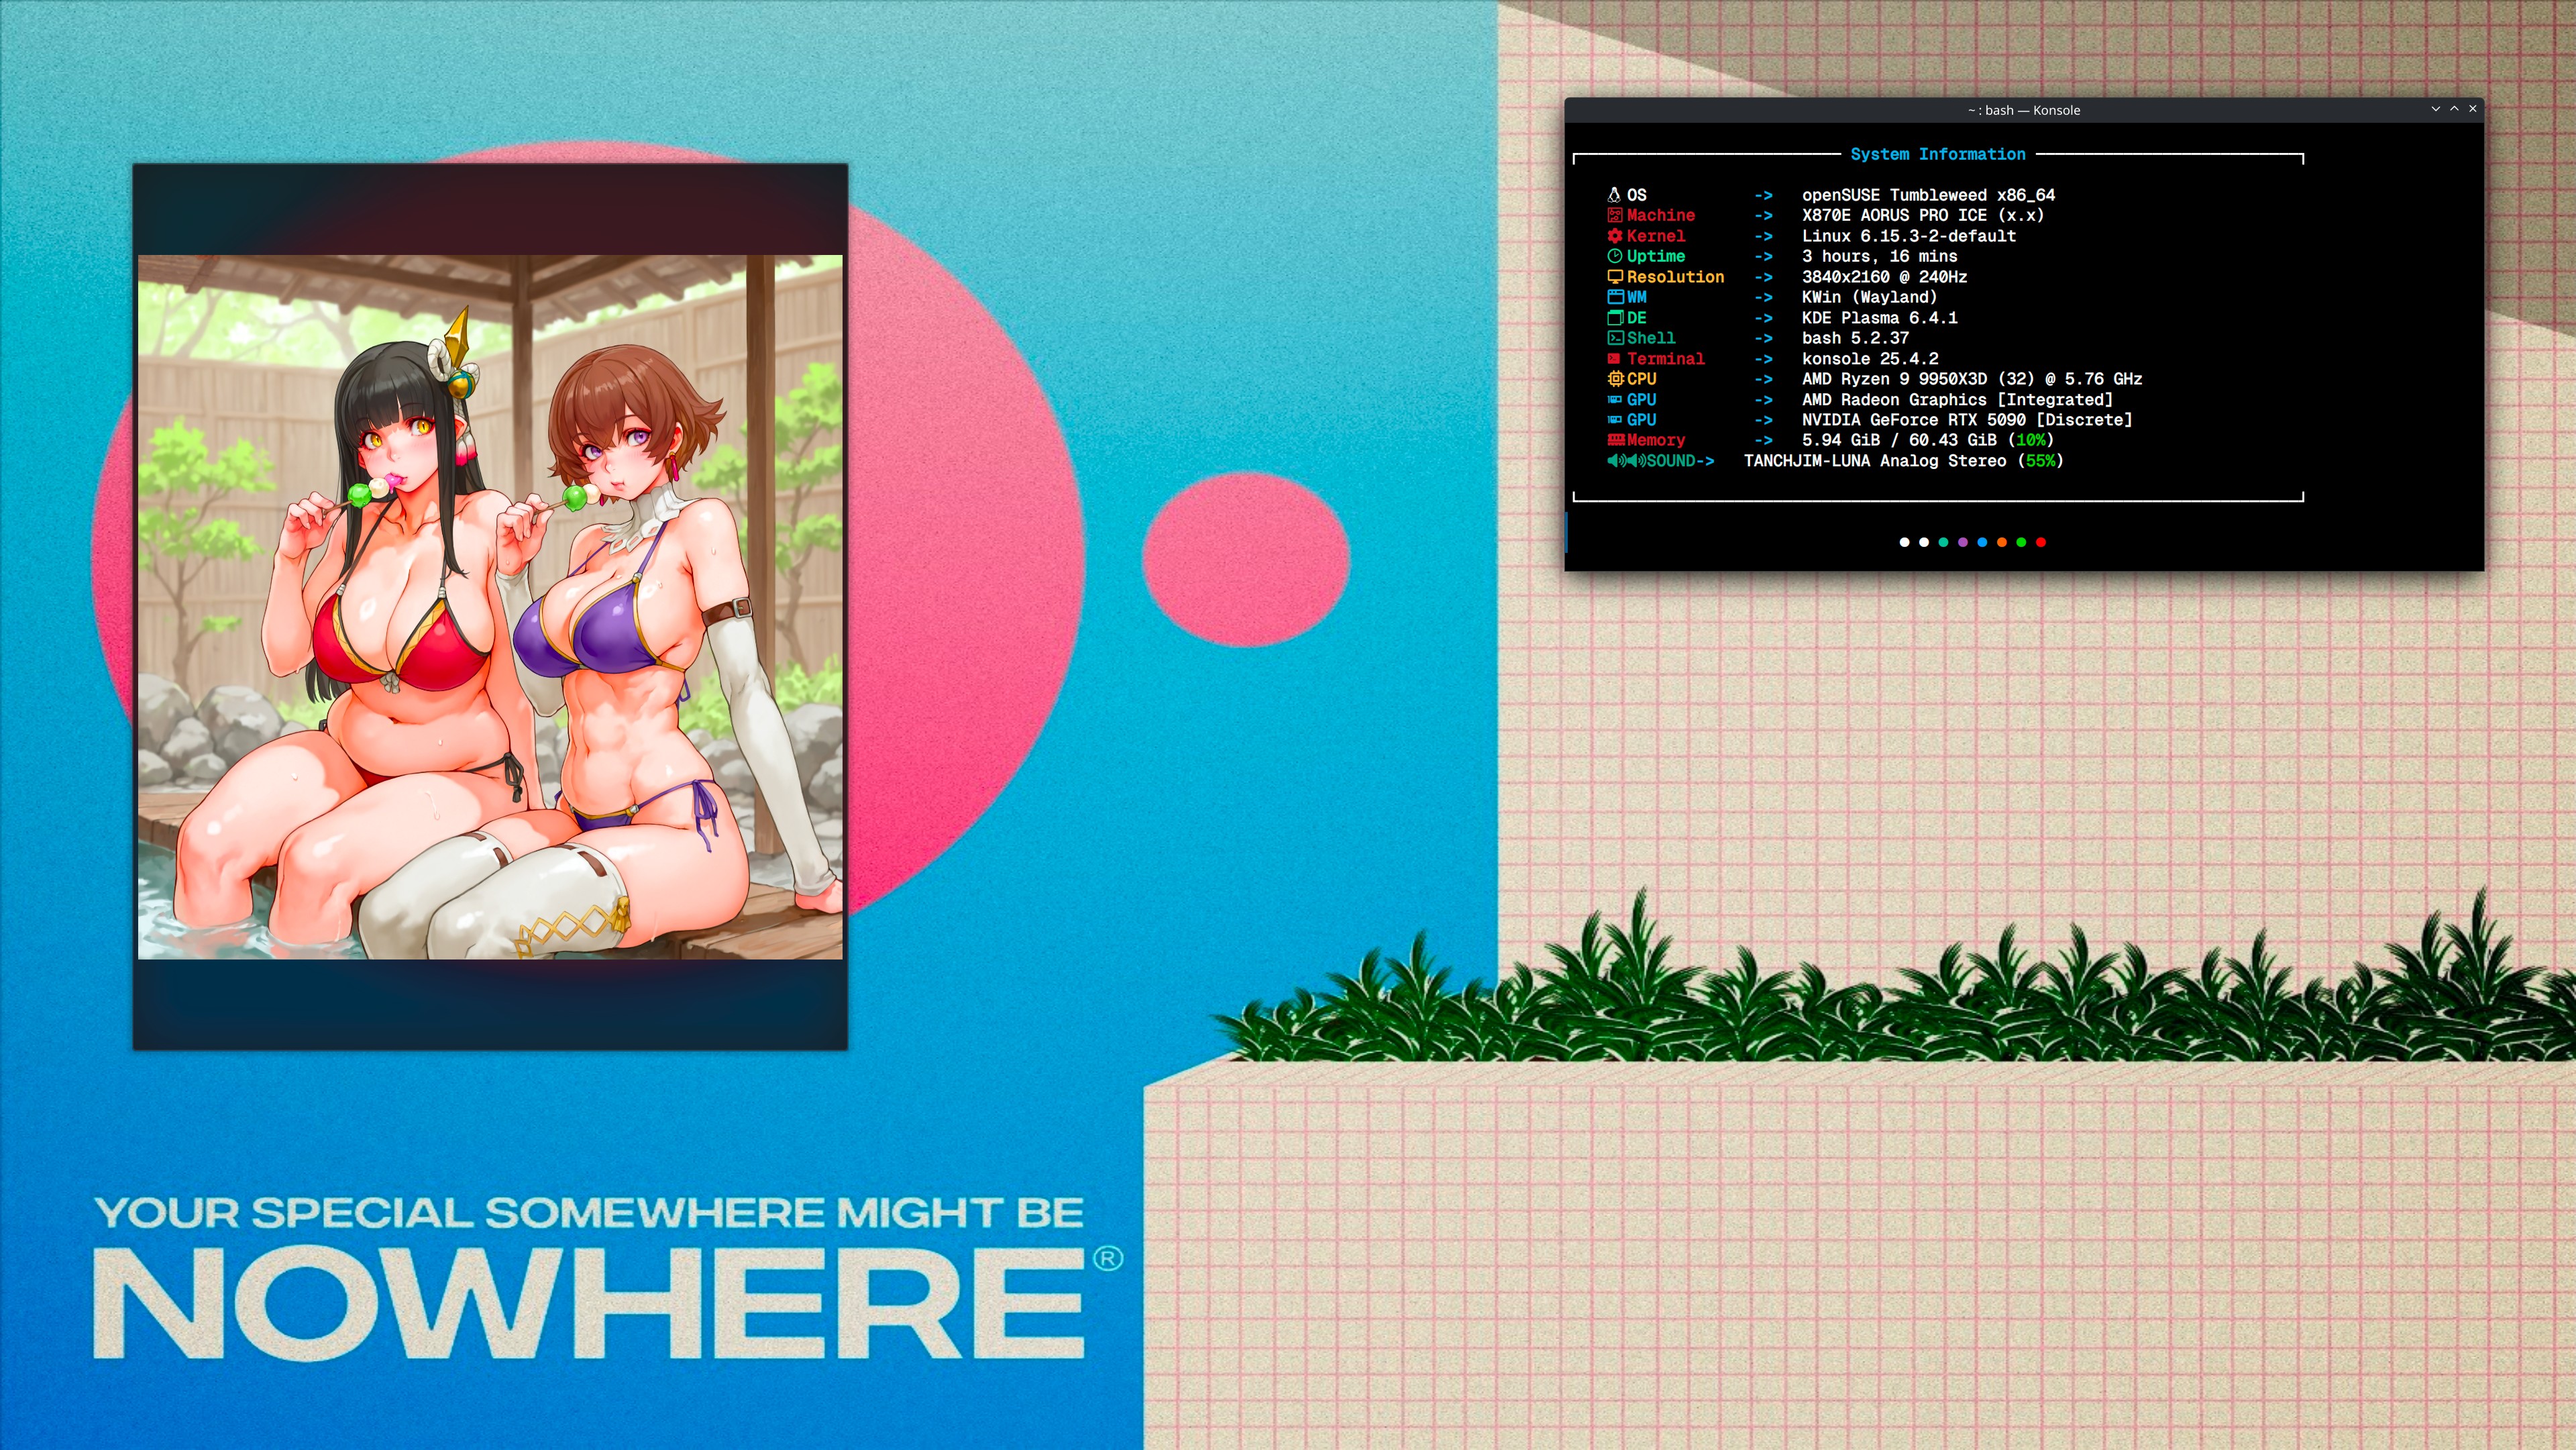
Task: Click 'NVIDIA GeForce RTX 5090 [Discrete]' text
Action: 1967,420
